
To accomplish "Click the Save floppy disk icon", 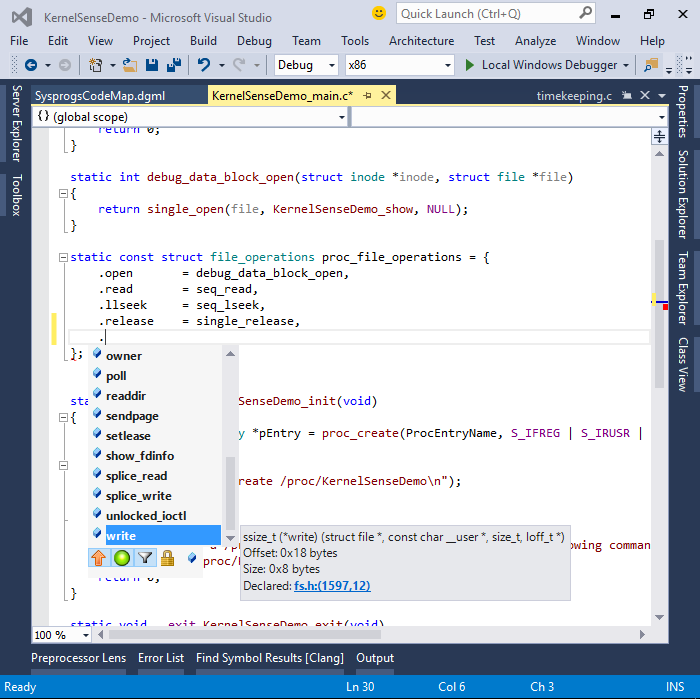I will point(152,65).
